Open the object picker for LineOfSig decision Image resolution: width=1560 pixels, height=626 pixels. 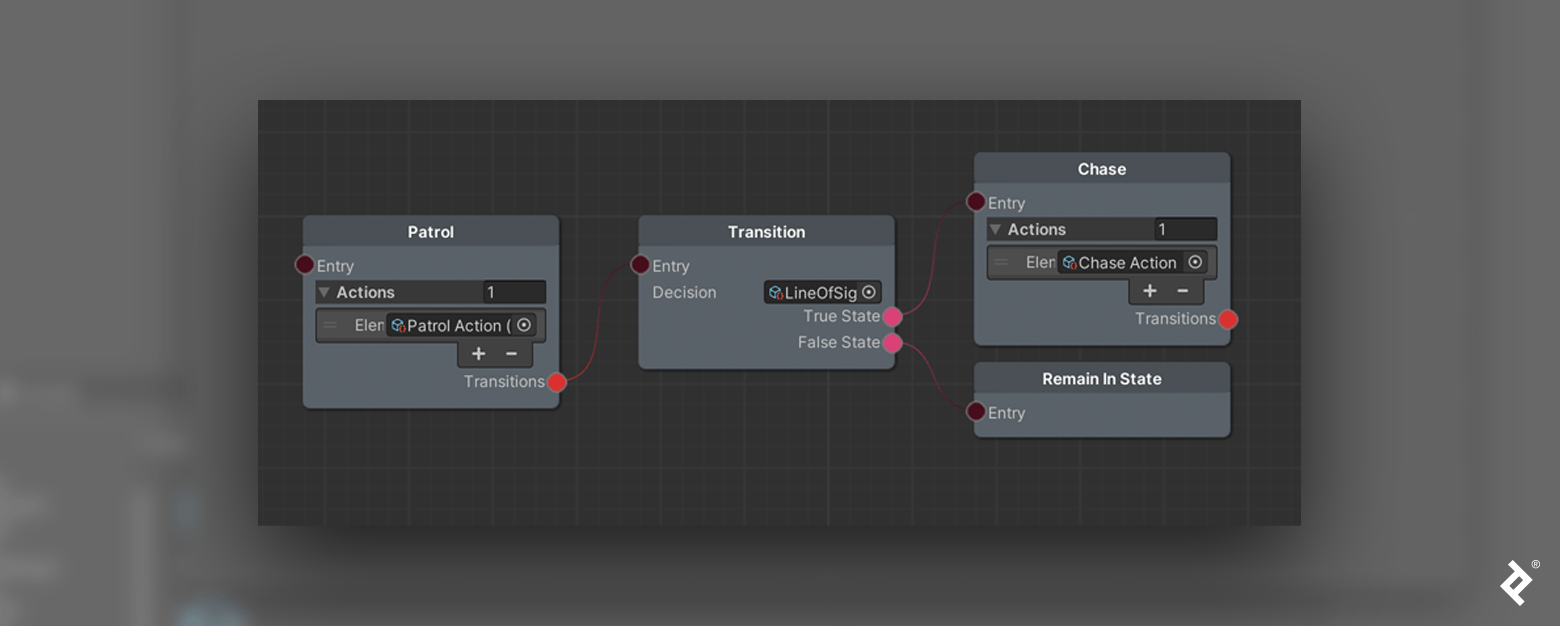(869, 292)
